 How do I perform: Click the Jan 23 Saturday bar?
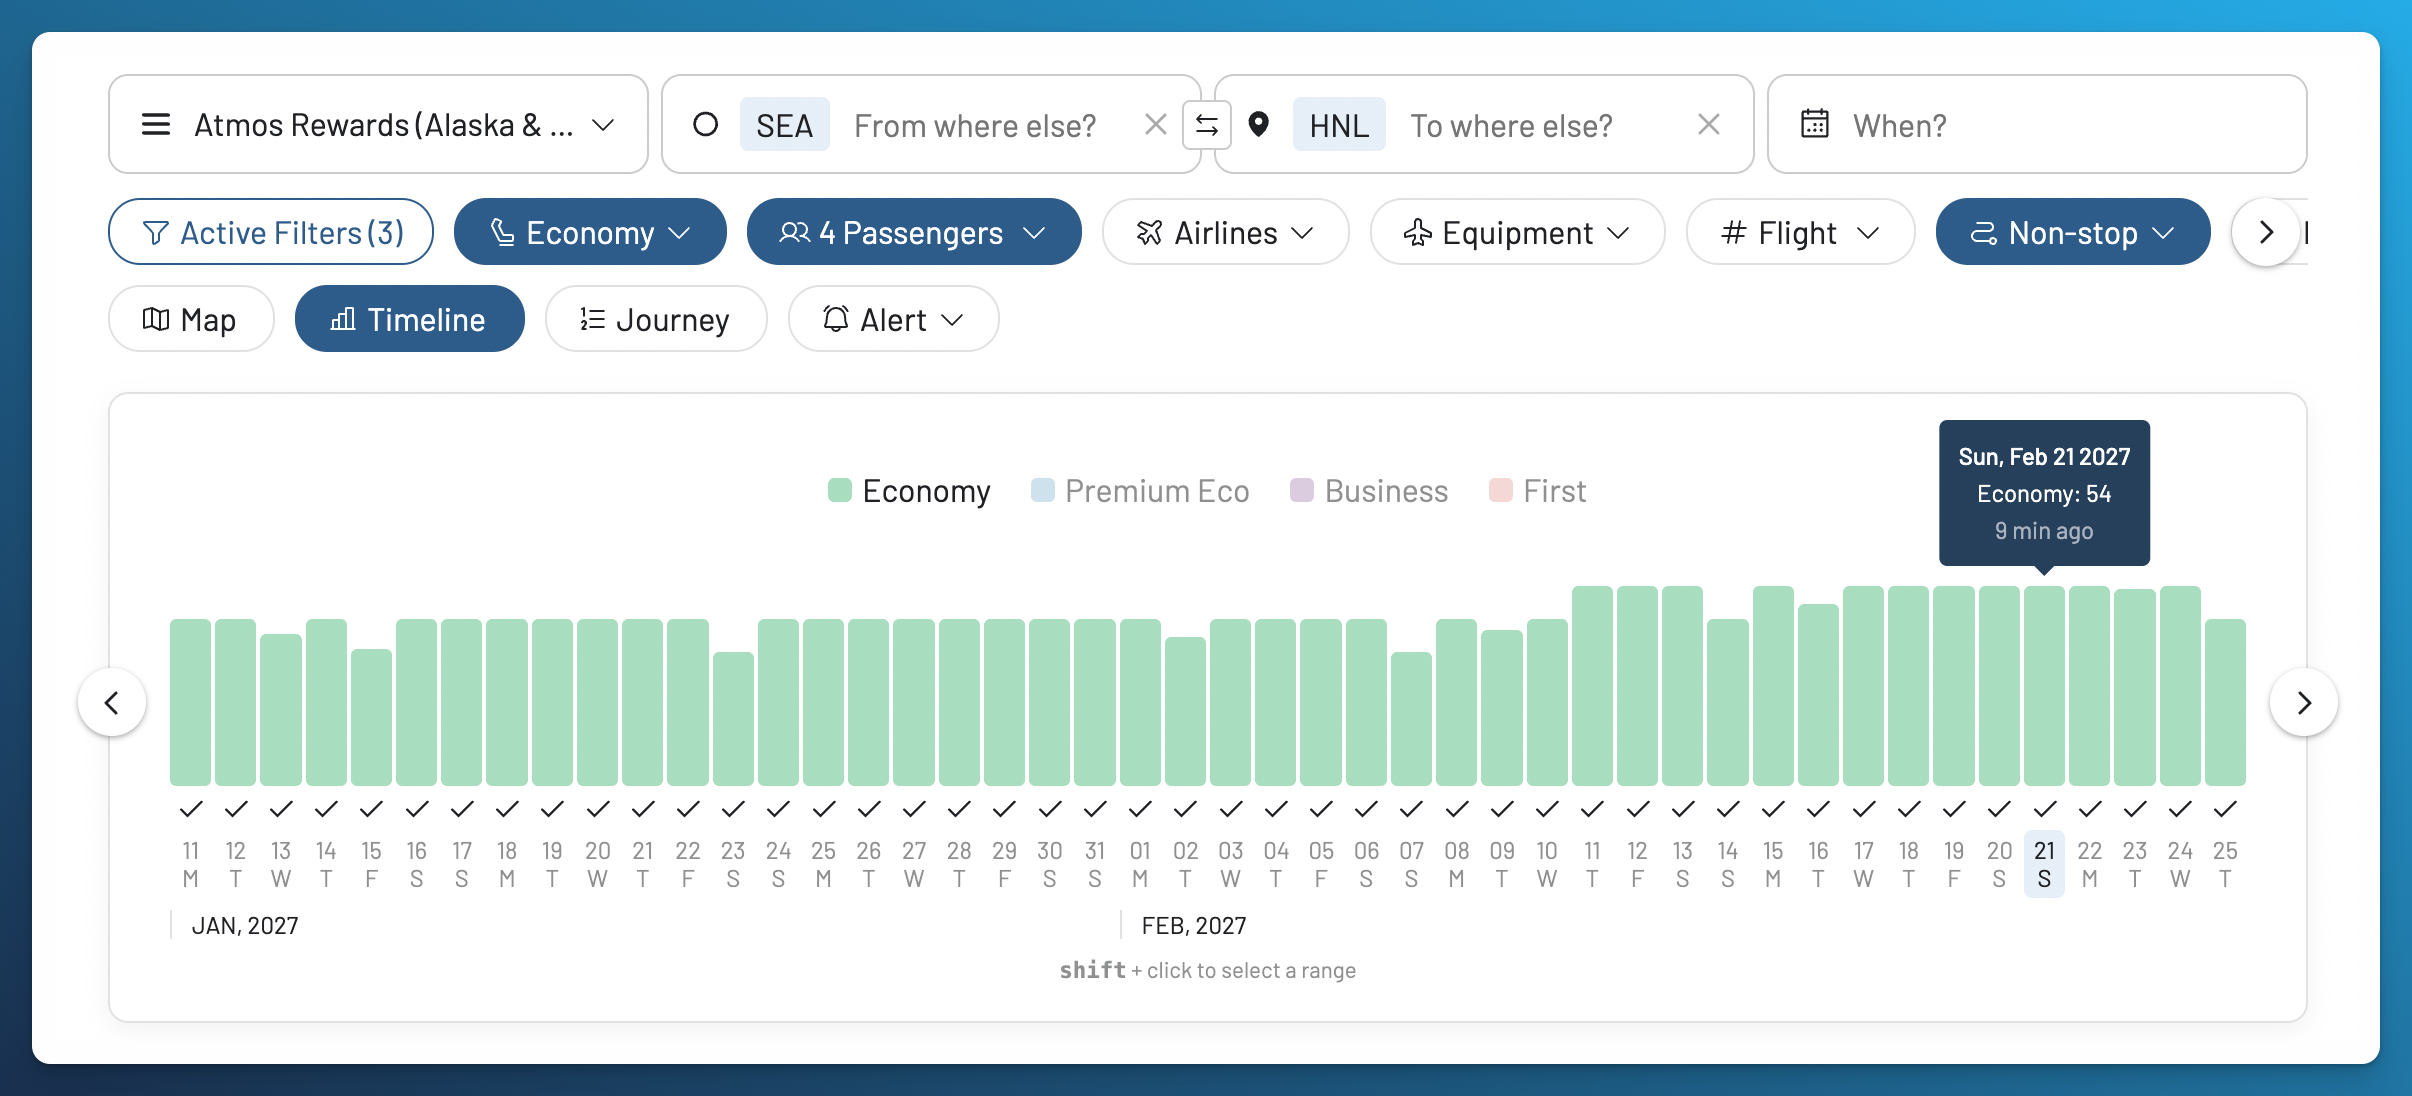coord(733,719)
